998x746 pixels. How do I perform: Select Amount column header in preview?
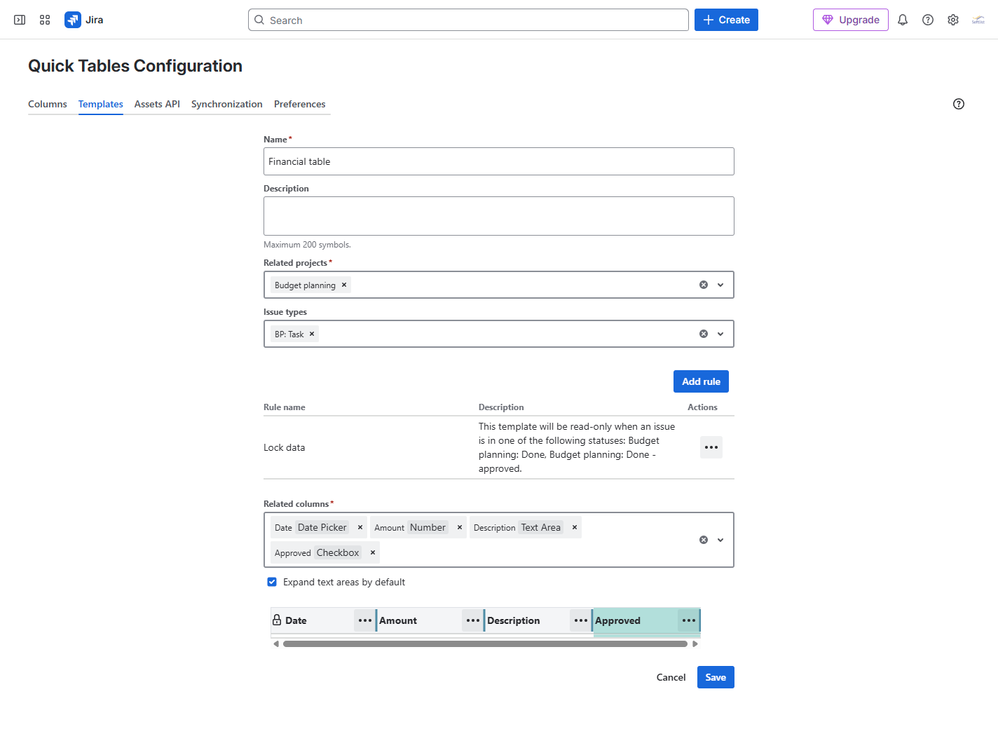pyautogui.click(x=419, y=621)
